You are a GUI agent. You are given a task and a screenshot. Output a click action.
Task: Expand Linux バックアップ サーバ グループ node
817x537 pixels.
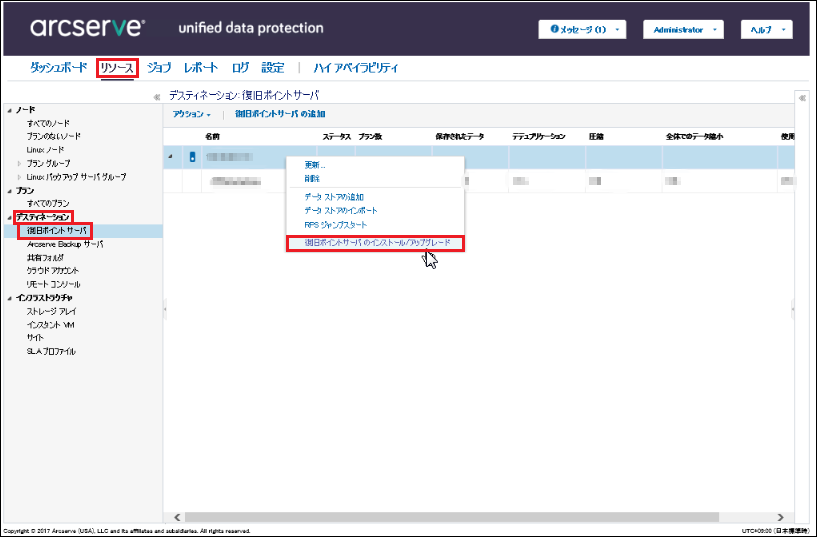coord(20,177)
